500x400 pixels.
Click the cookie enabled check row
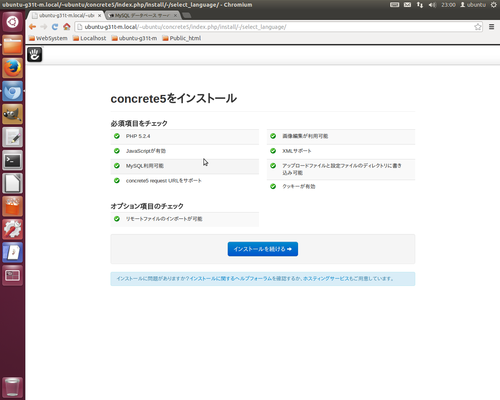click(341, 187)
